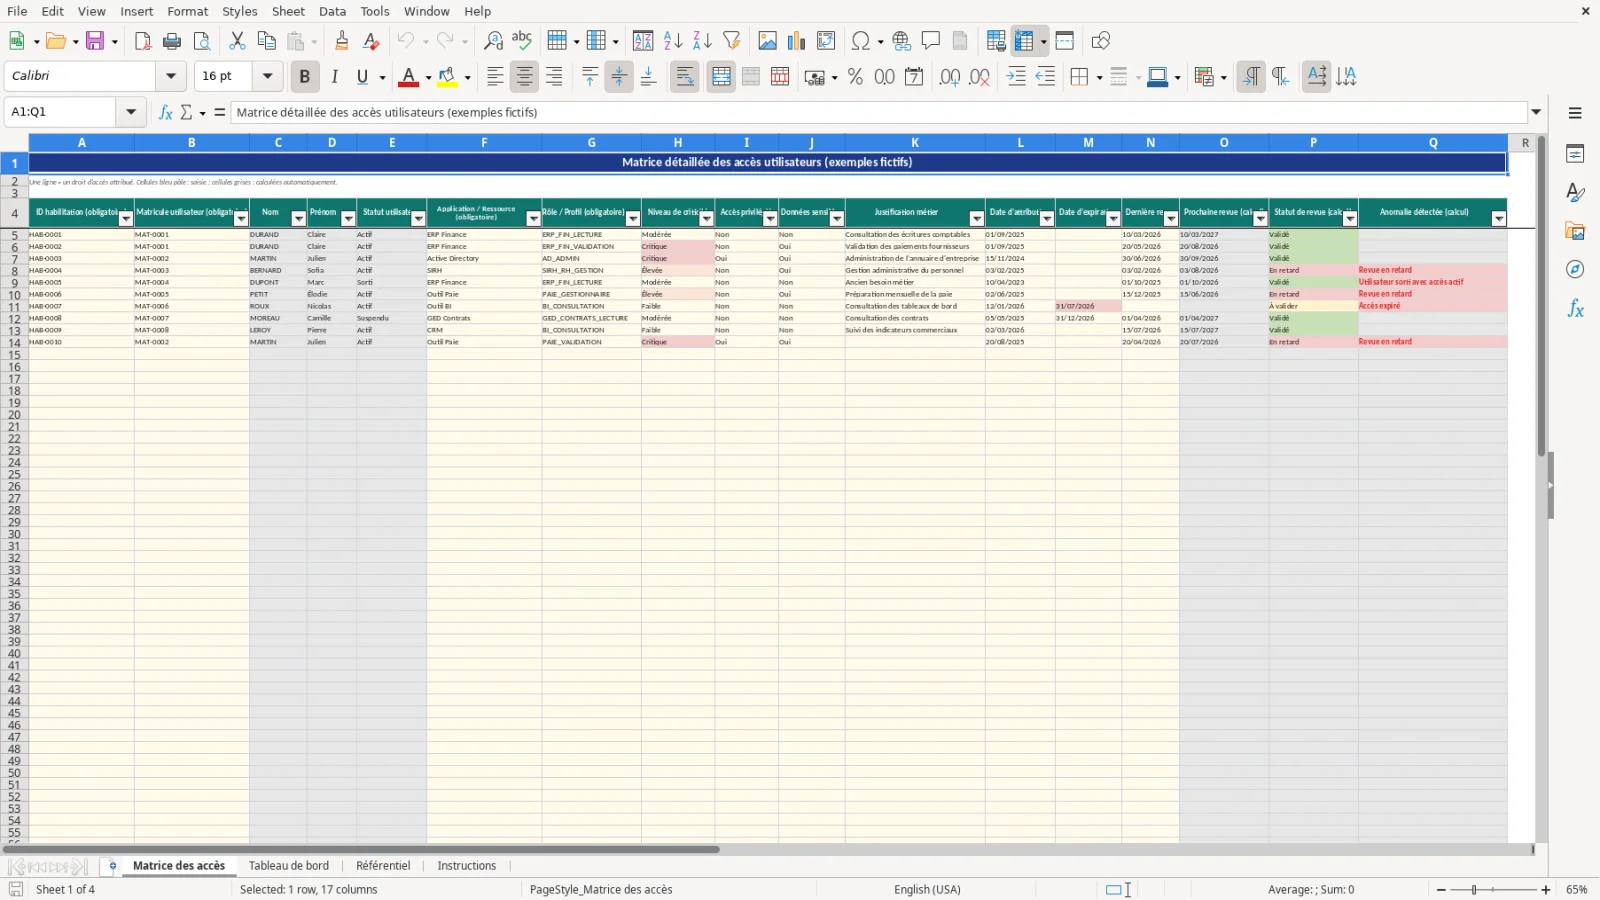The width and height of the screenshot is (1600, 900).
Task: Toggle Bold formatting
Action: click(x=305, y=76)
